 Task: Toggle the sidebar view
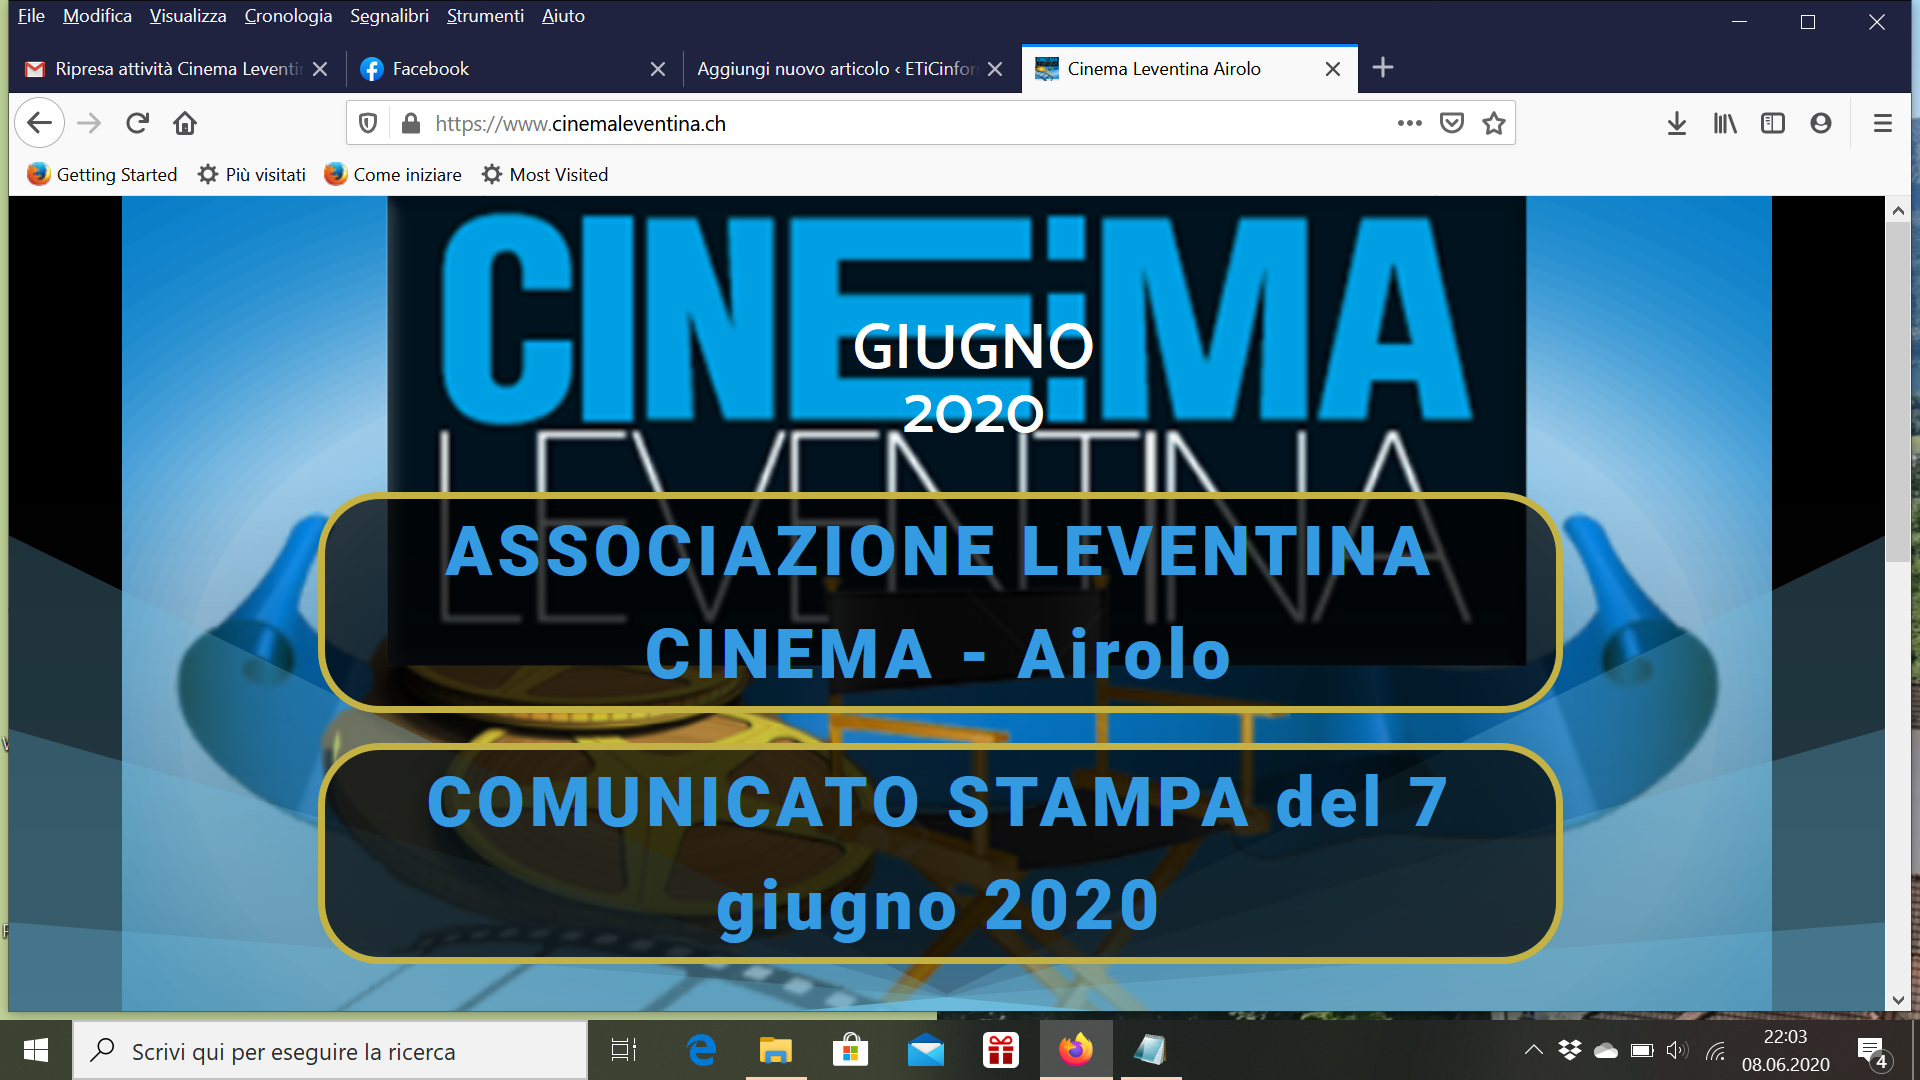coord(1773,123)
